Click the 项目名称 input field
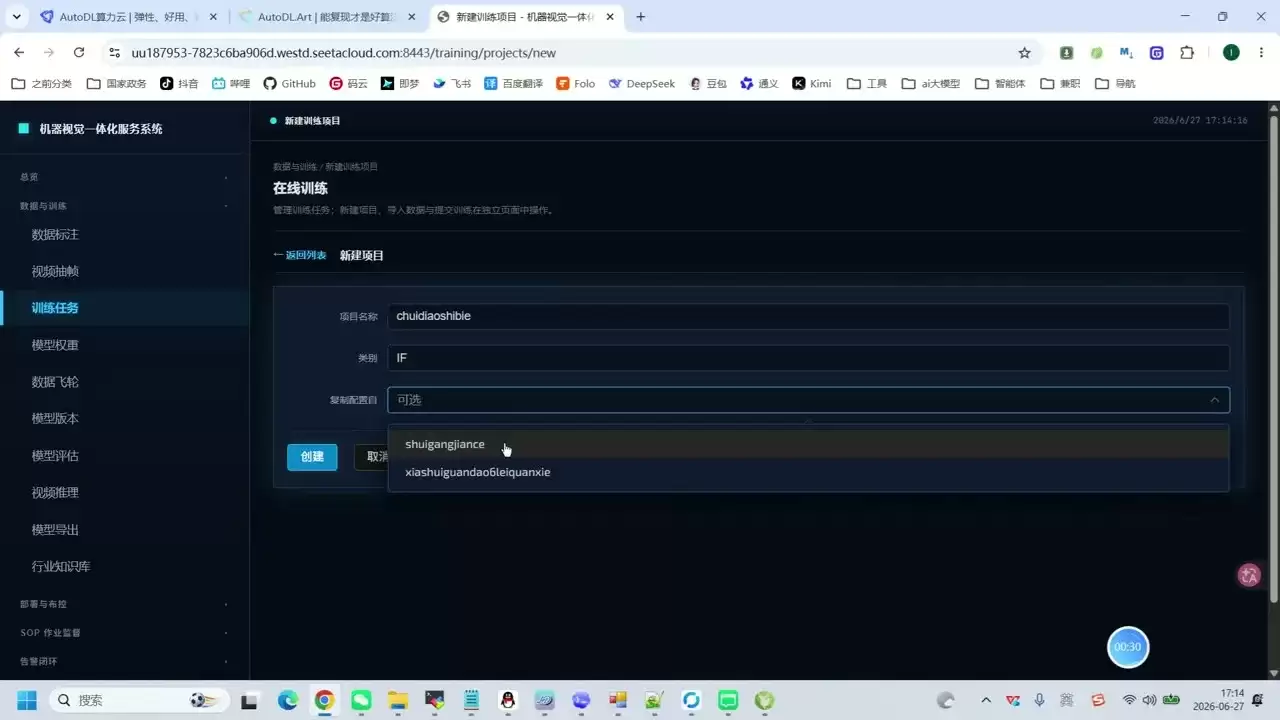The width and height of the screenshot is (1280, 720). (x=808, y=316)
